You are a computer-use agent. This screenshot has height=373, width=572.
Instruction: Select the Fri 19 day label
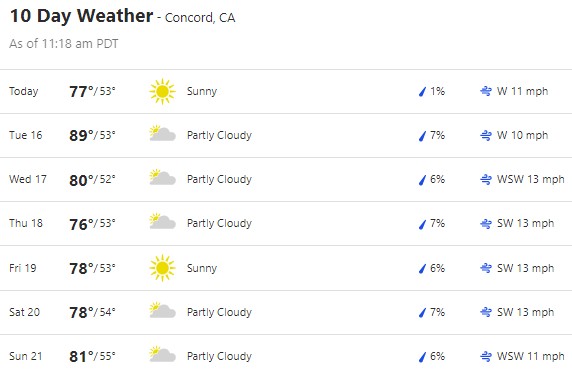tap(23, 268)
